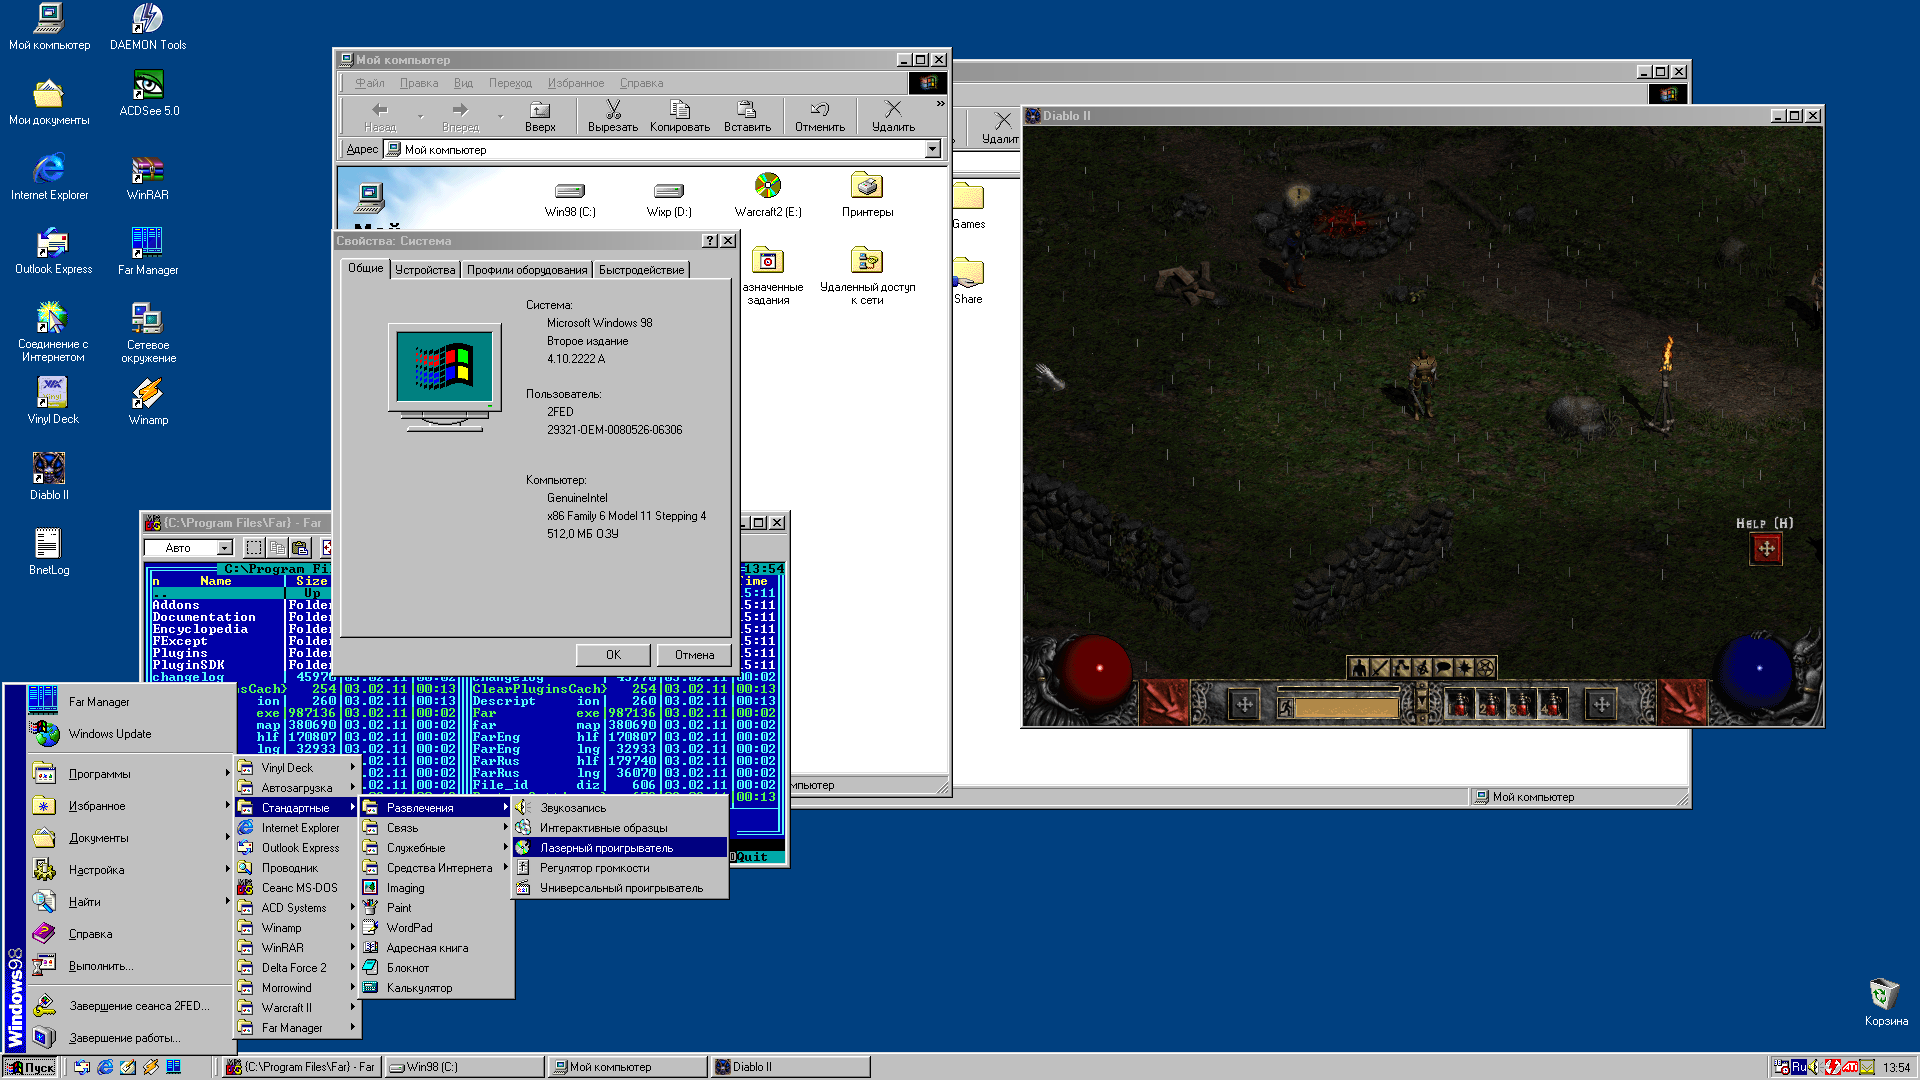Open Skill Tree icon in Diablo II mini panel

coord(1401,667)
